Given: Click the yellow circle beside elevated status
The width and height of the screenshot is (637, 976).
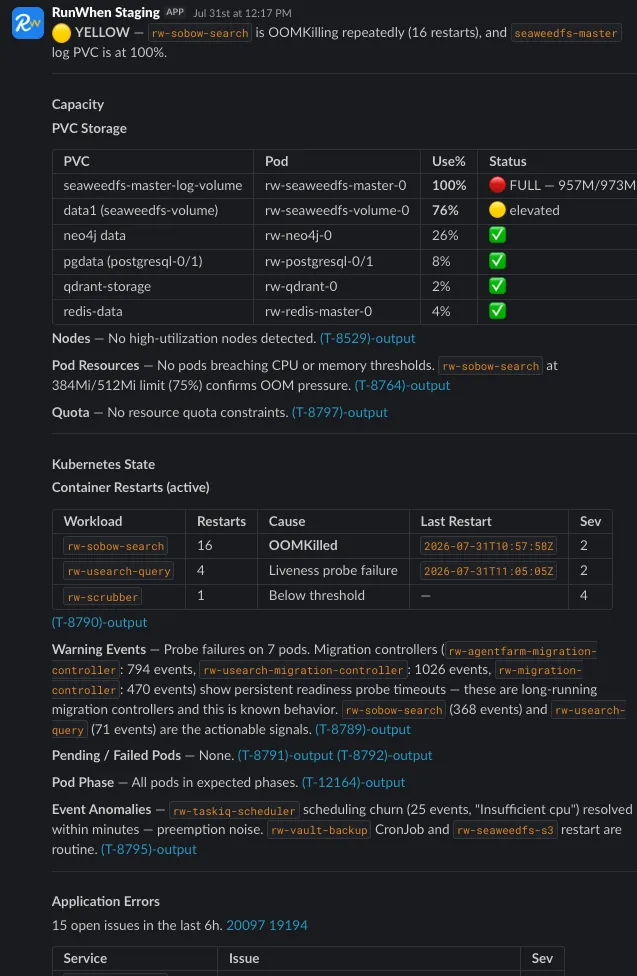Looking at the screenshot, I should (497, 210).
